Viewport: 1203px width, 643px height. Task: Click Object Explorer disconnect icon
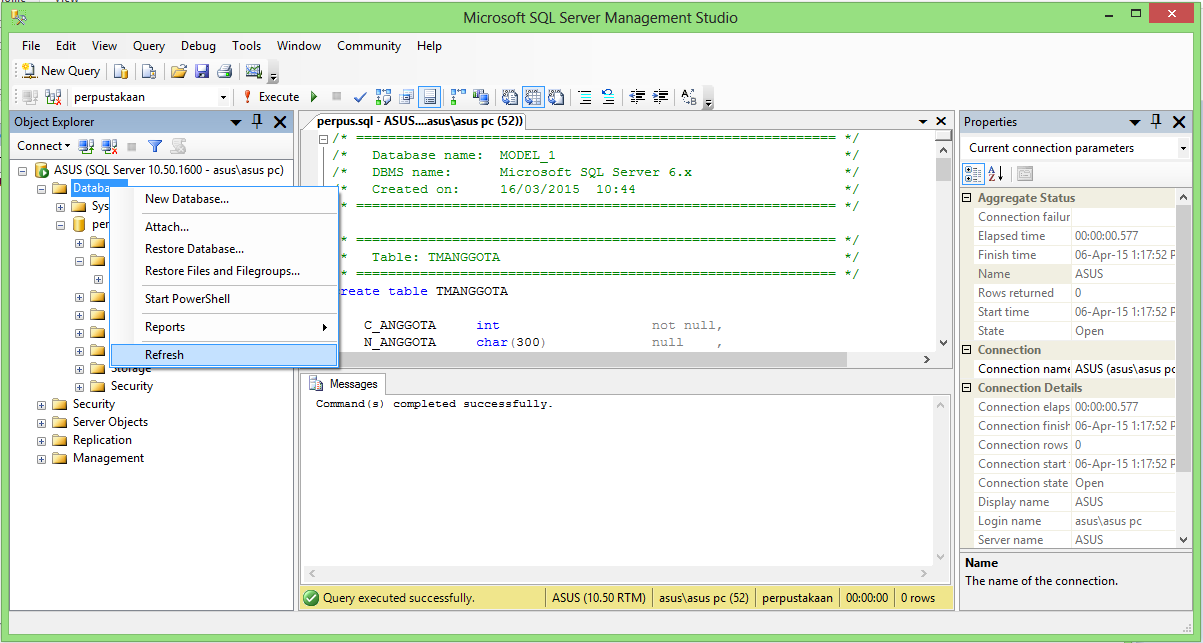point(109,146)
